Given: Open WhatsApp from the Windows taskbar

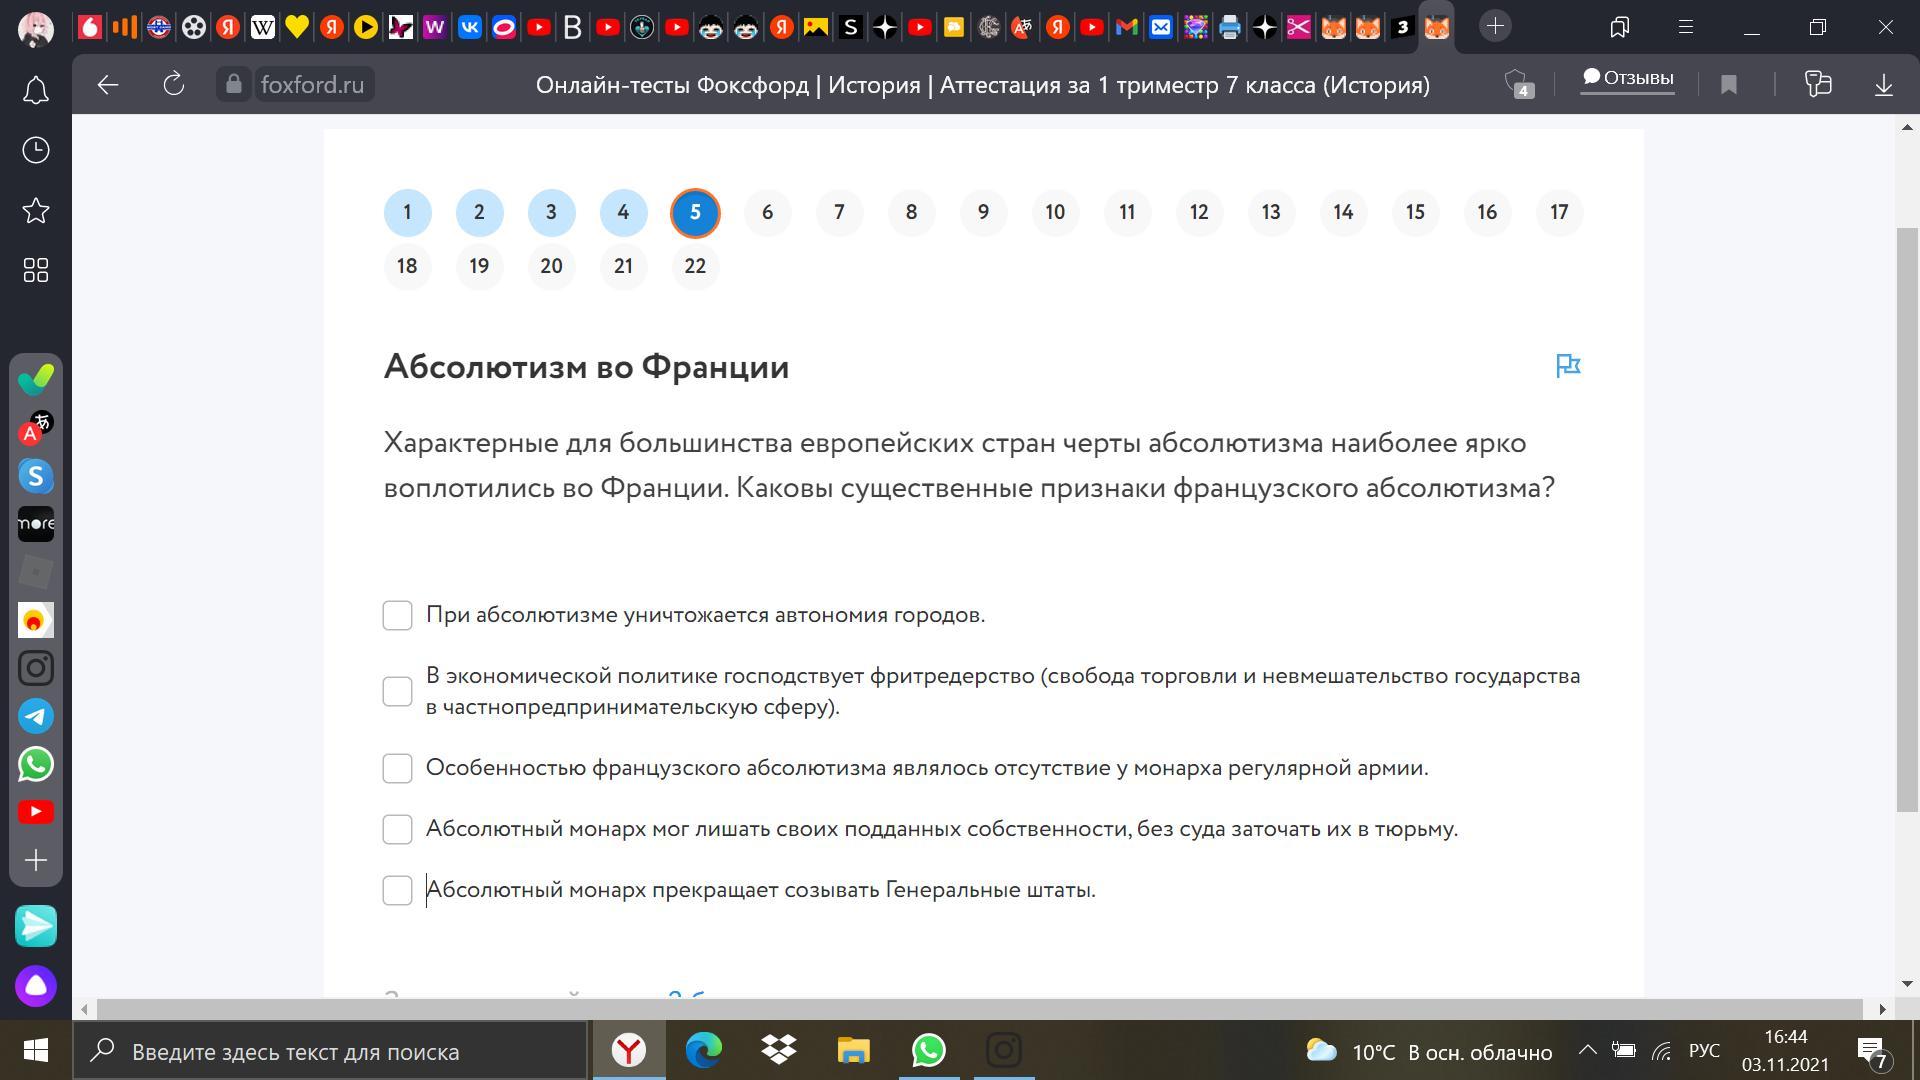Looking at the screenshot, I should (x=928, y=1051).
